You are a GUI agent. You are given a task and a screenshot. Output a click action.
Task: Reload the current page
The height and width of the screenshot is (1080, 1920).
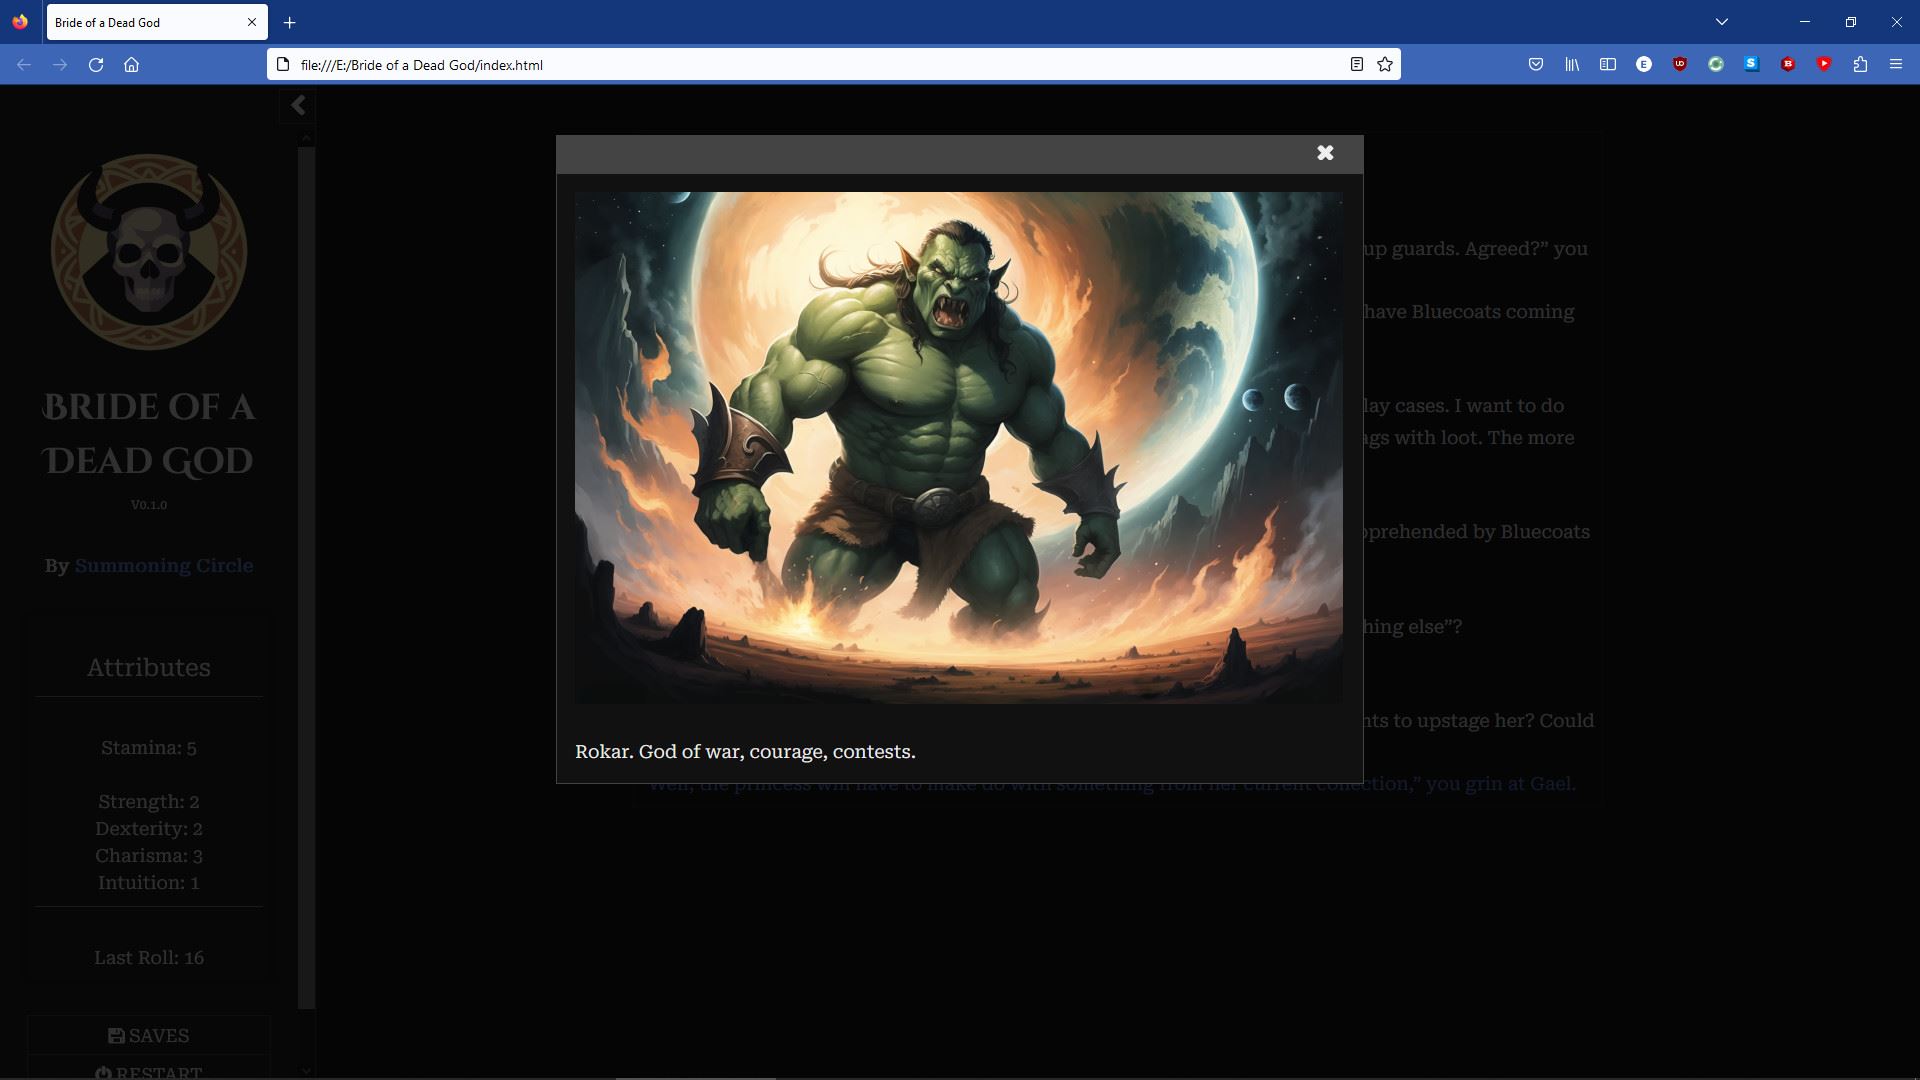point(96,65)
